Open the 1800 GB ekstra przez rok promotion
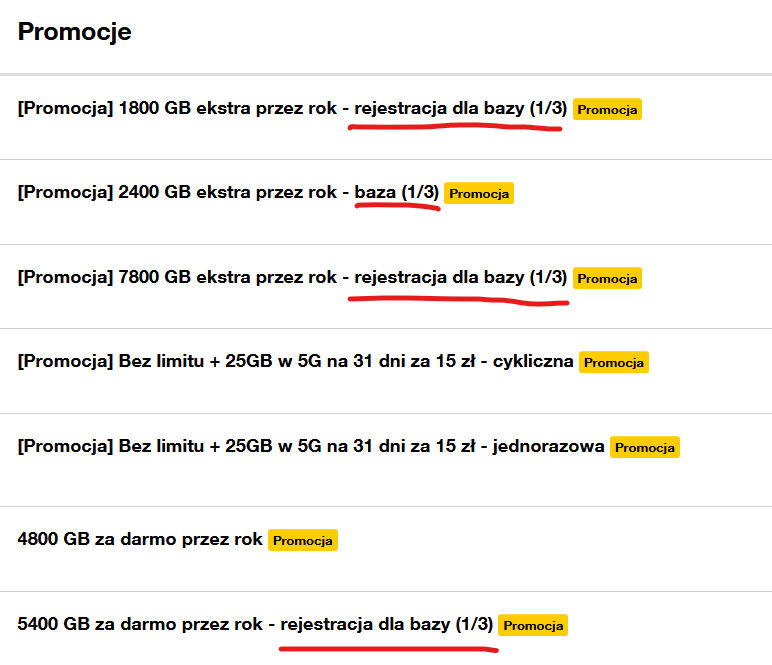Image resolution: width=772 pixels, height=665 pixels. [x=180, y=109]
